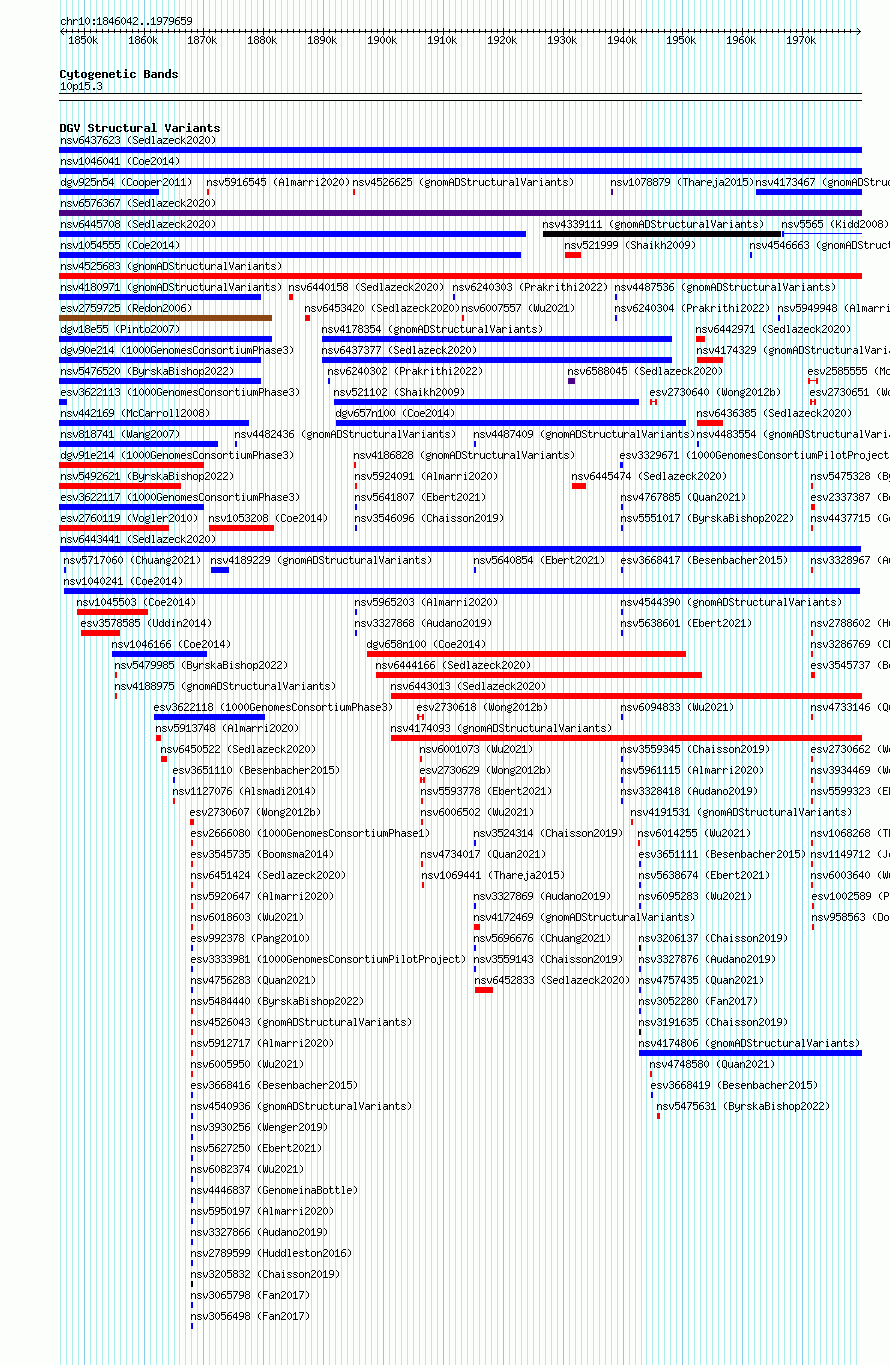This screenshot has width=890, height=1365.
Task: Open the nsv5492621 (ByrskaBishop2022) label
Action: 146,476
